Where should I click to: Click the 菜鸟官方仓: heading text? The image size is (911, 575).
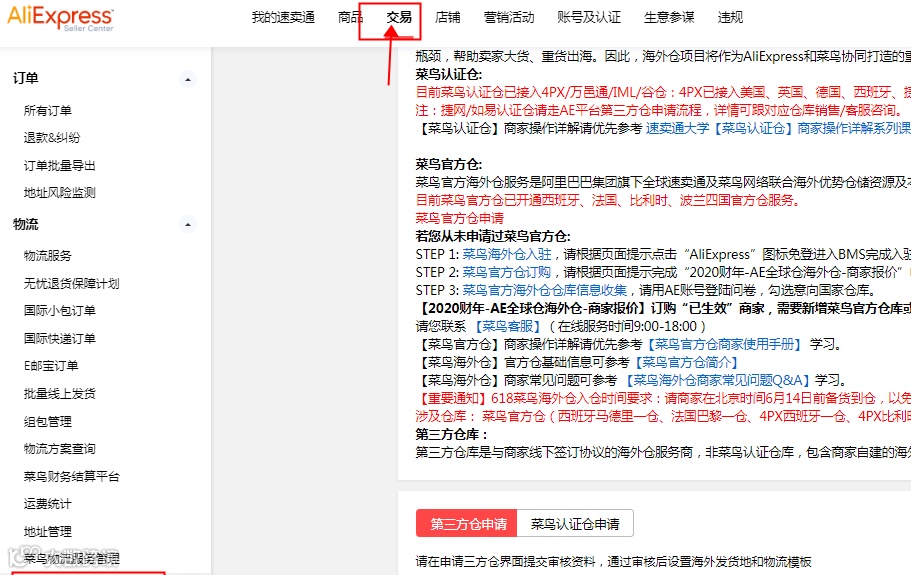(449, 164)
